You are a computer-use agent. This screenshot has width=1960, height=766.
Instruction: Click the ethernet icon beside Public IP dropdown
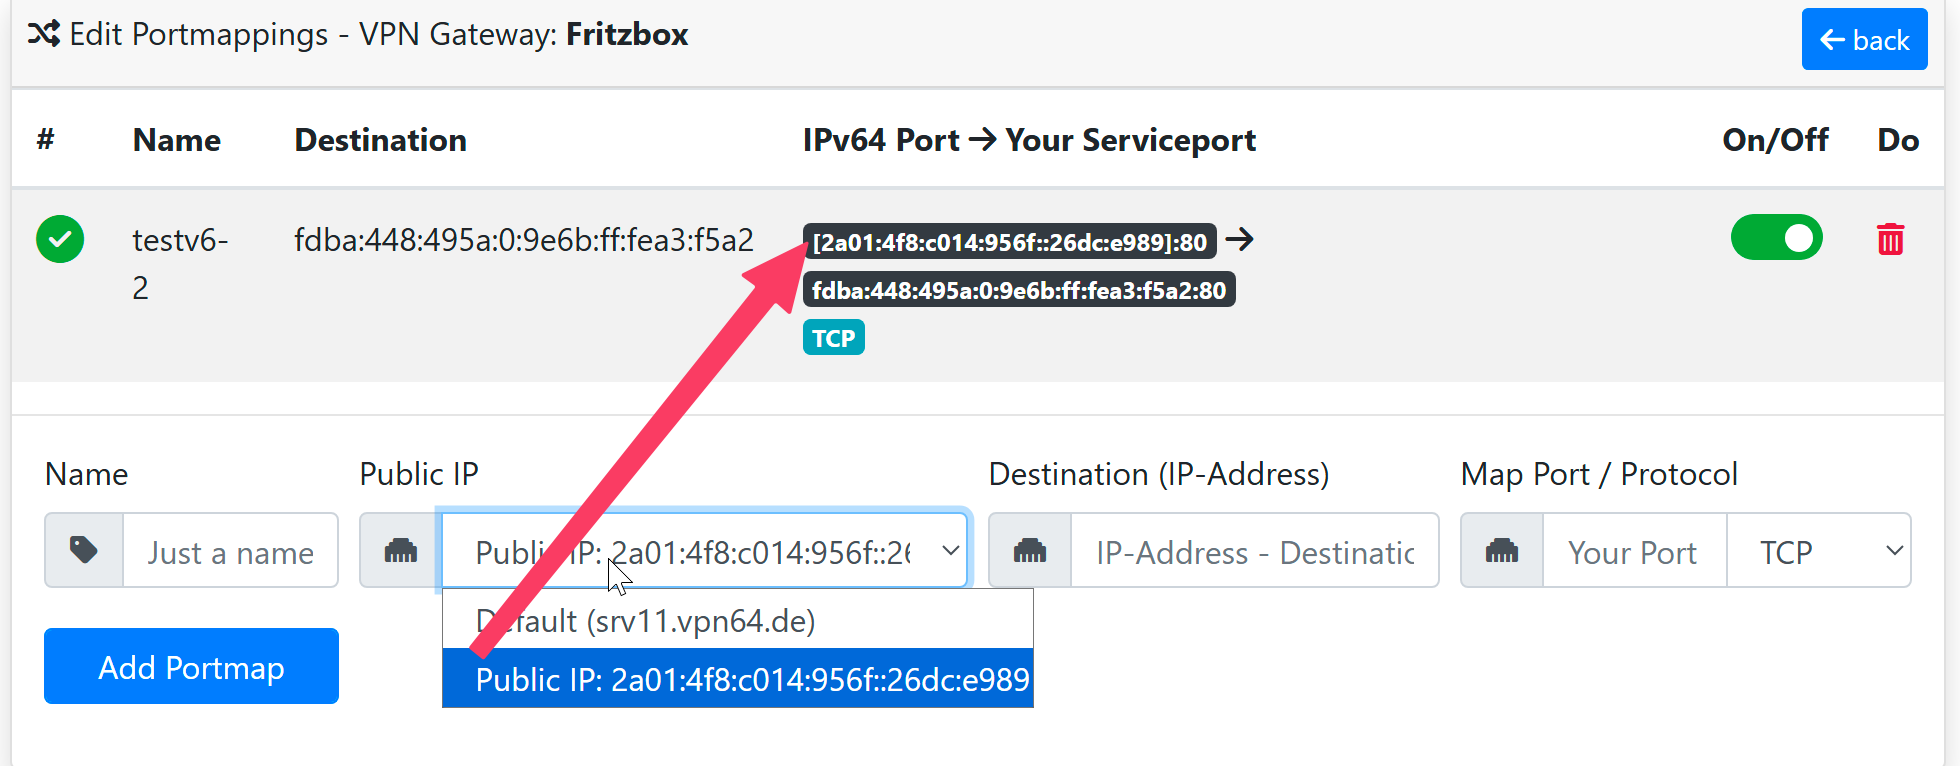[400, 550]
